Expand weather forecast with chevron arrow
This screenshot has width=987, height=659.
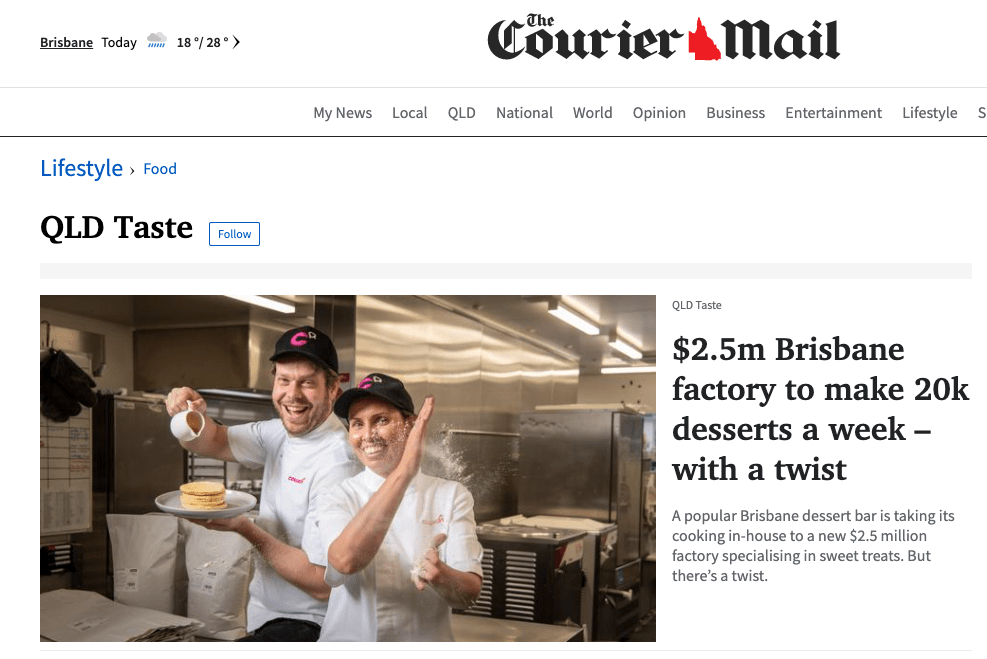point(236,42)
